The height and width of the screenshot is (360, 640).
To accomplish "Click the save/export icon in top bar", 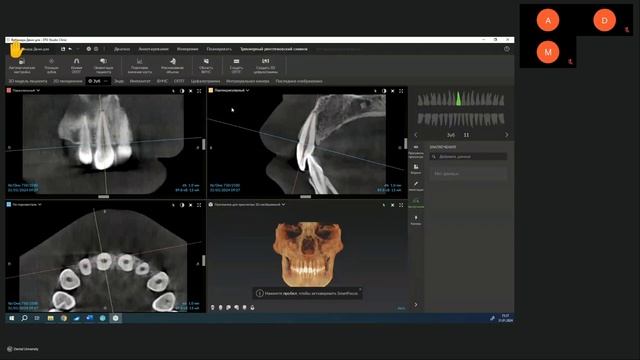I will click(x=63, y=49).
